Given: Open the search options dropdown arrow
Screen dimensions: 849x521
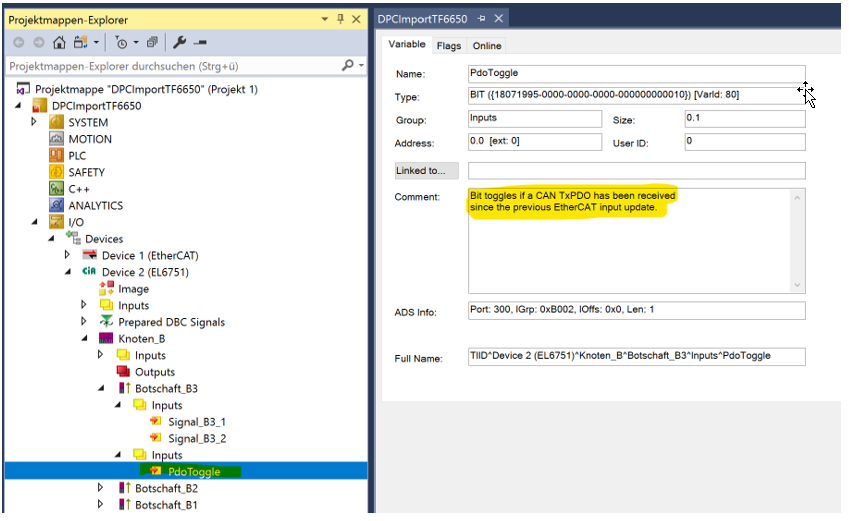Looking at the screenshot, I should pos(361,66).
